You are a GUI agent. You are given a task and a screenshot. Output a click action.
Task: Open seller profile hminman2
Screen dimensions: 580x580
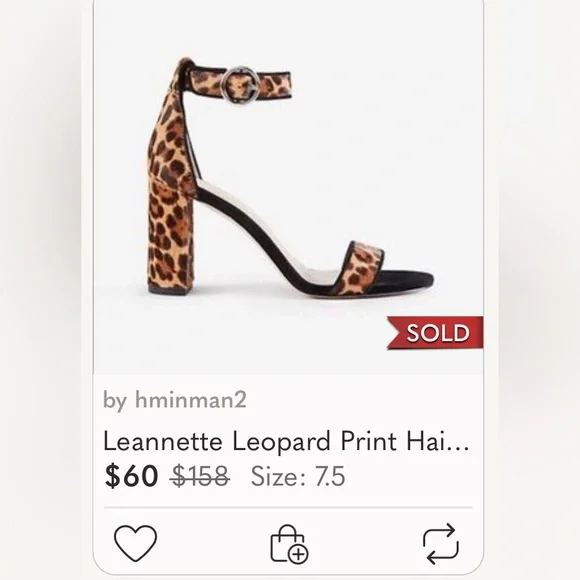pyautogui.click(x=191, y=399)
